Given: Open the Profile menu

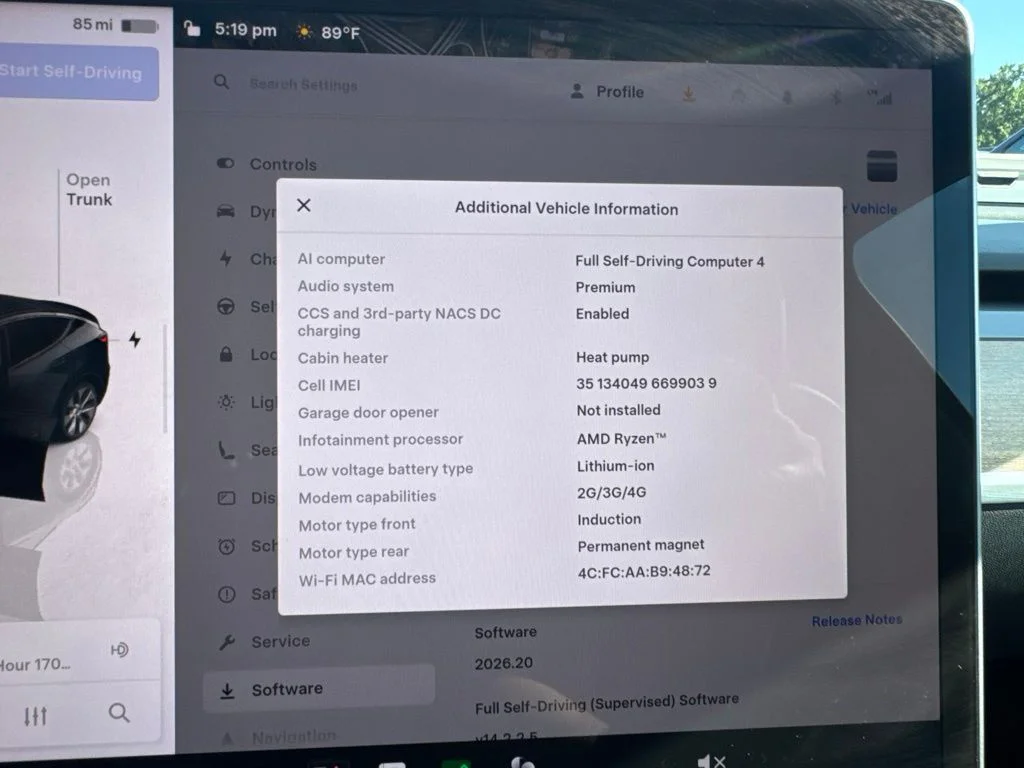Looking at the screenshot, I should [x=607, y=91].
